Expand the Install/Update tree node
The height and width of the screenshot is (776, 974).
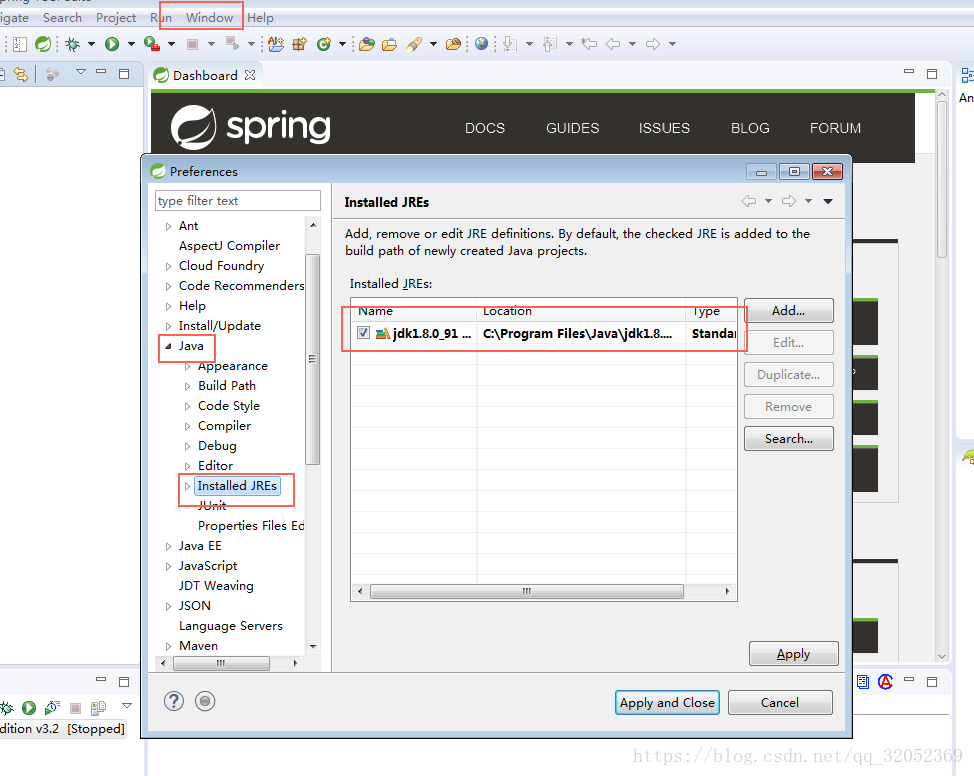point(168,326)
